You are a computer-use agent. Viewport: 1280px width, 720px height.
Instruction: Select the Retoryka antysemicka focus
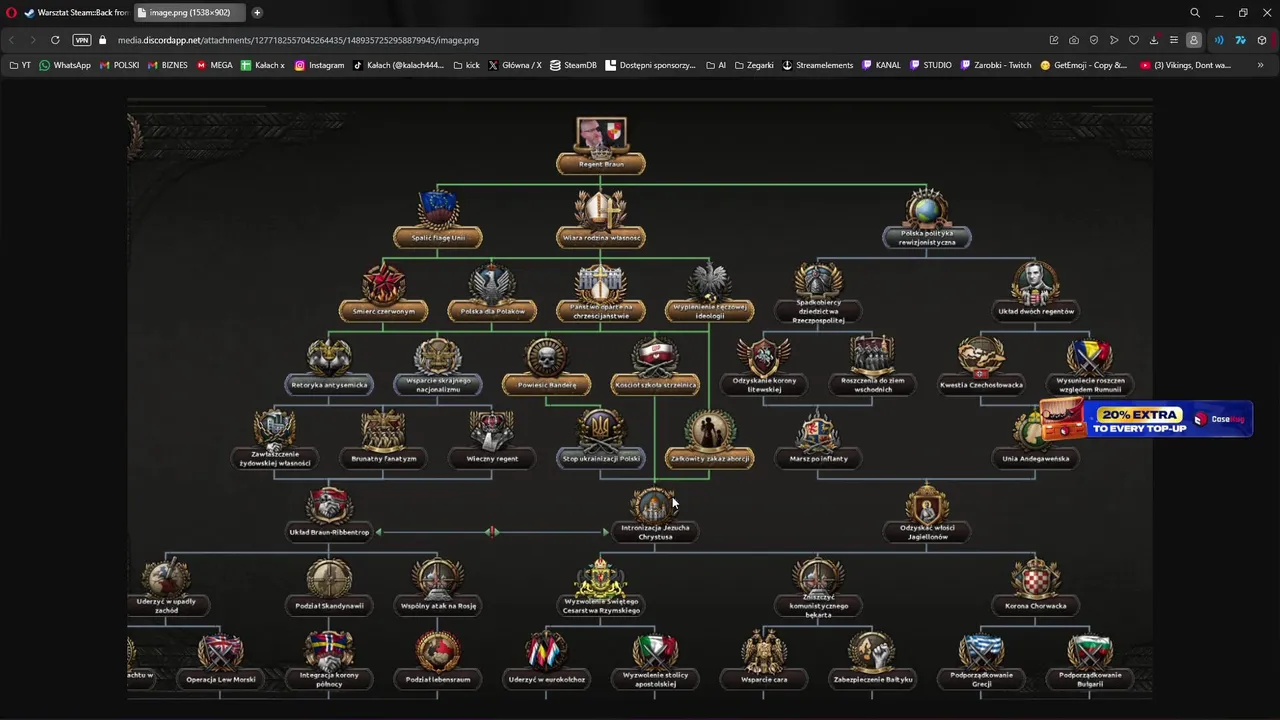[x=329, y=366]
